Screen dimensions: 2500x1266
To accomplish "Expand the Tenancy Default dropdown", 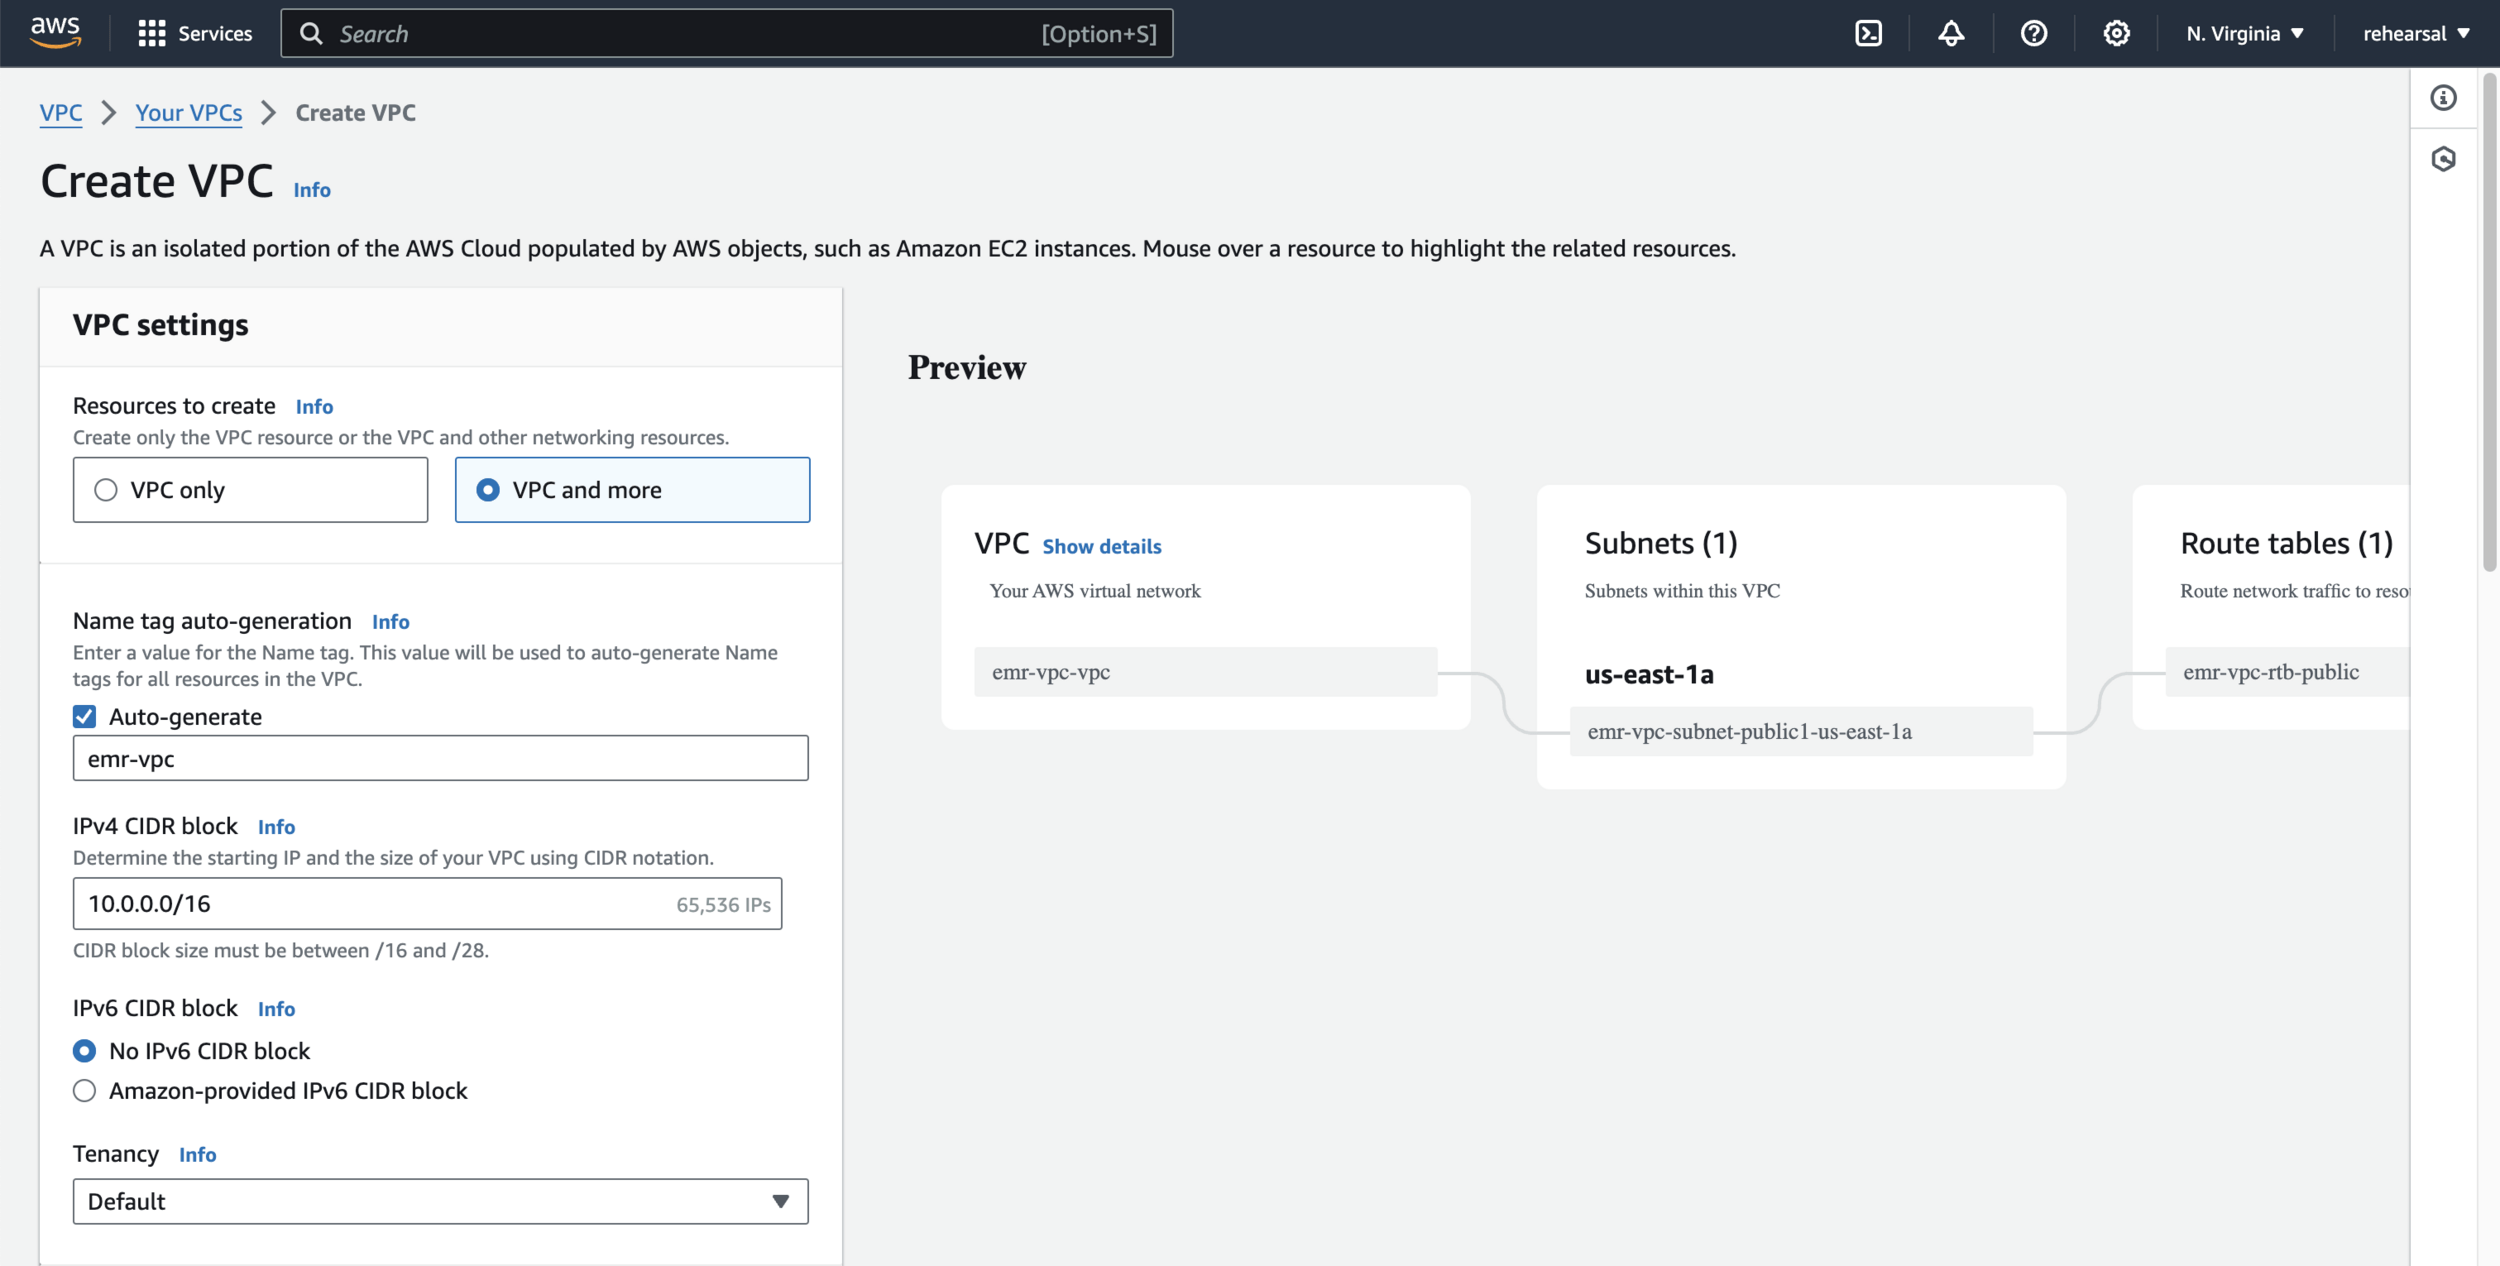I will [x=440, y=1201].
